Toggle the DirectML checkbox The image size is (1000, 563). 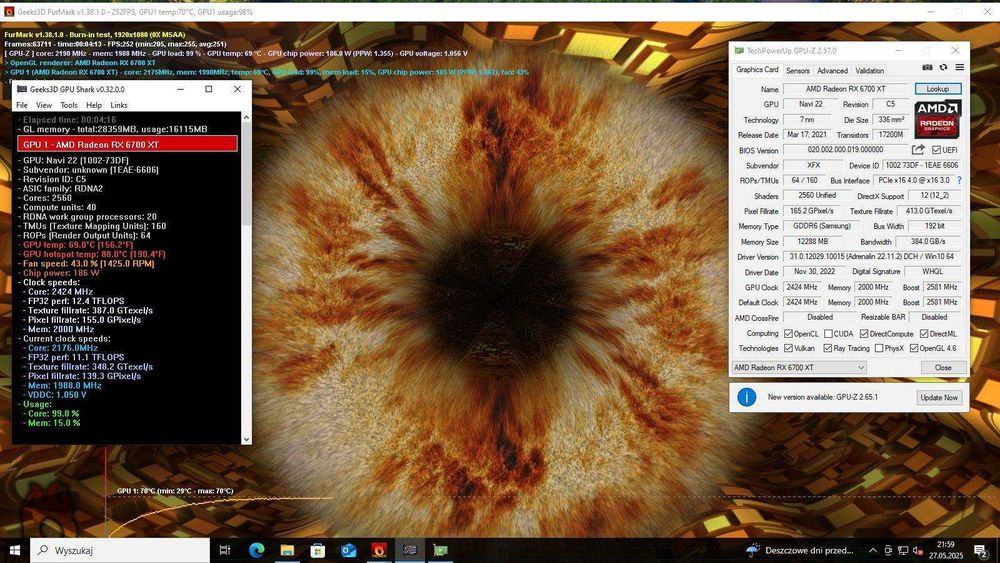pos(923,333)
